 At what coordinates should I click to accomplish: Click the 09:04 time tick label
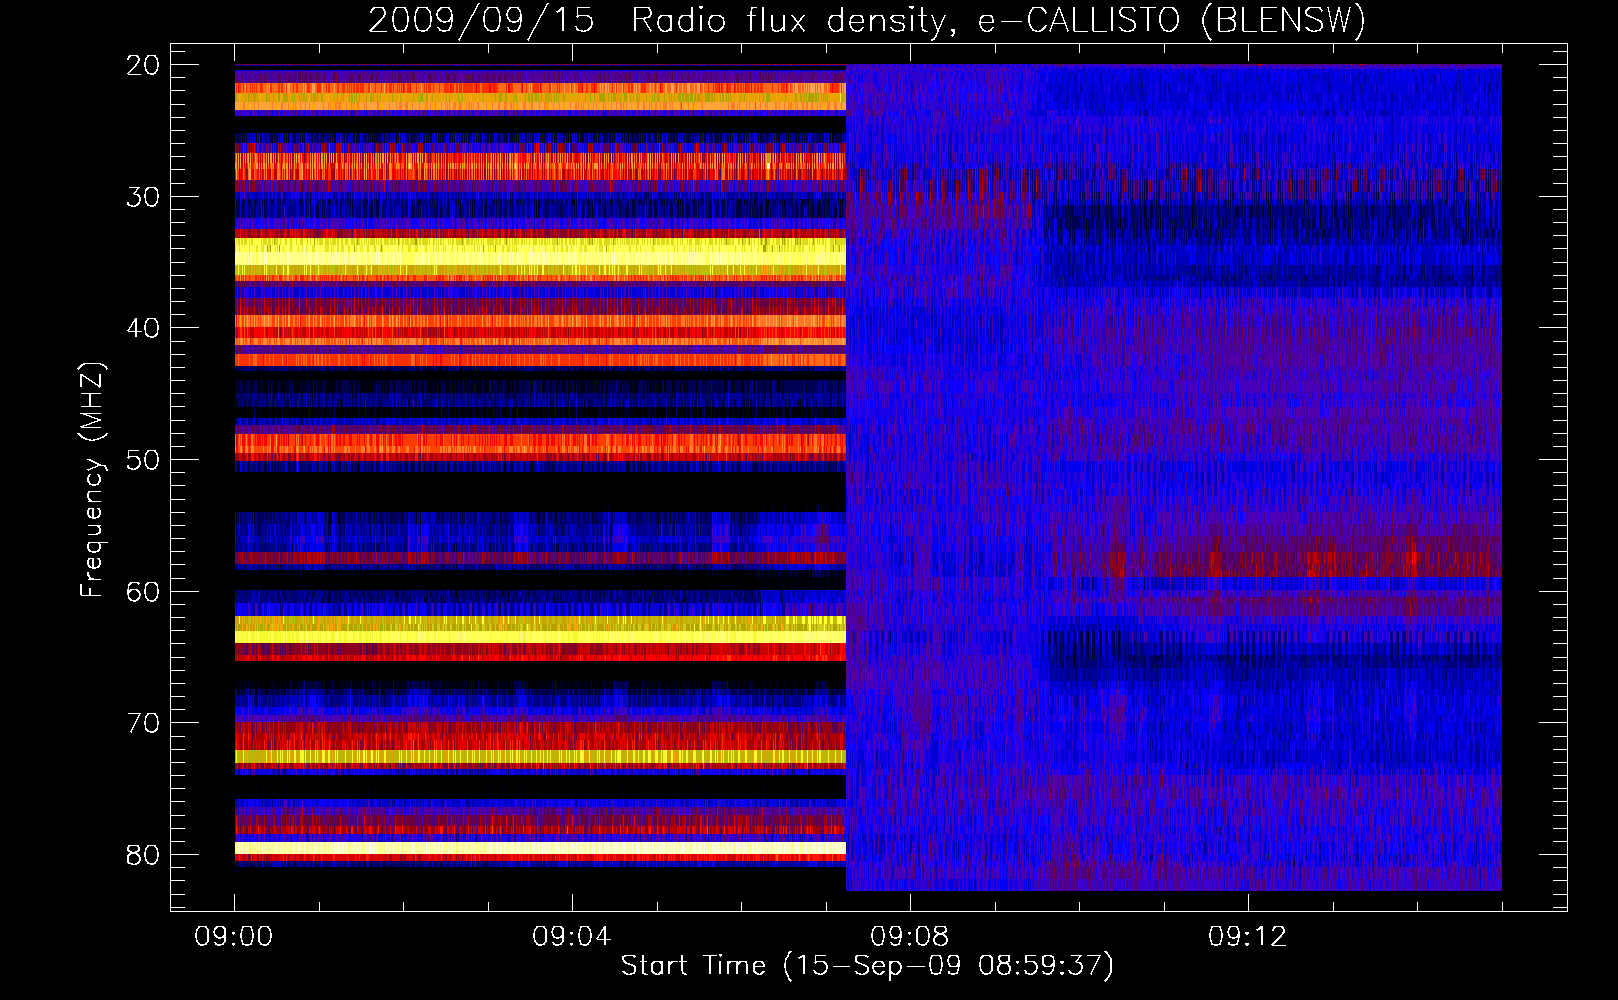(x=572, y=937)
